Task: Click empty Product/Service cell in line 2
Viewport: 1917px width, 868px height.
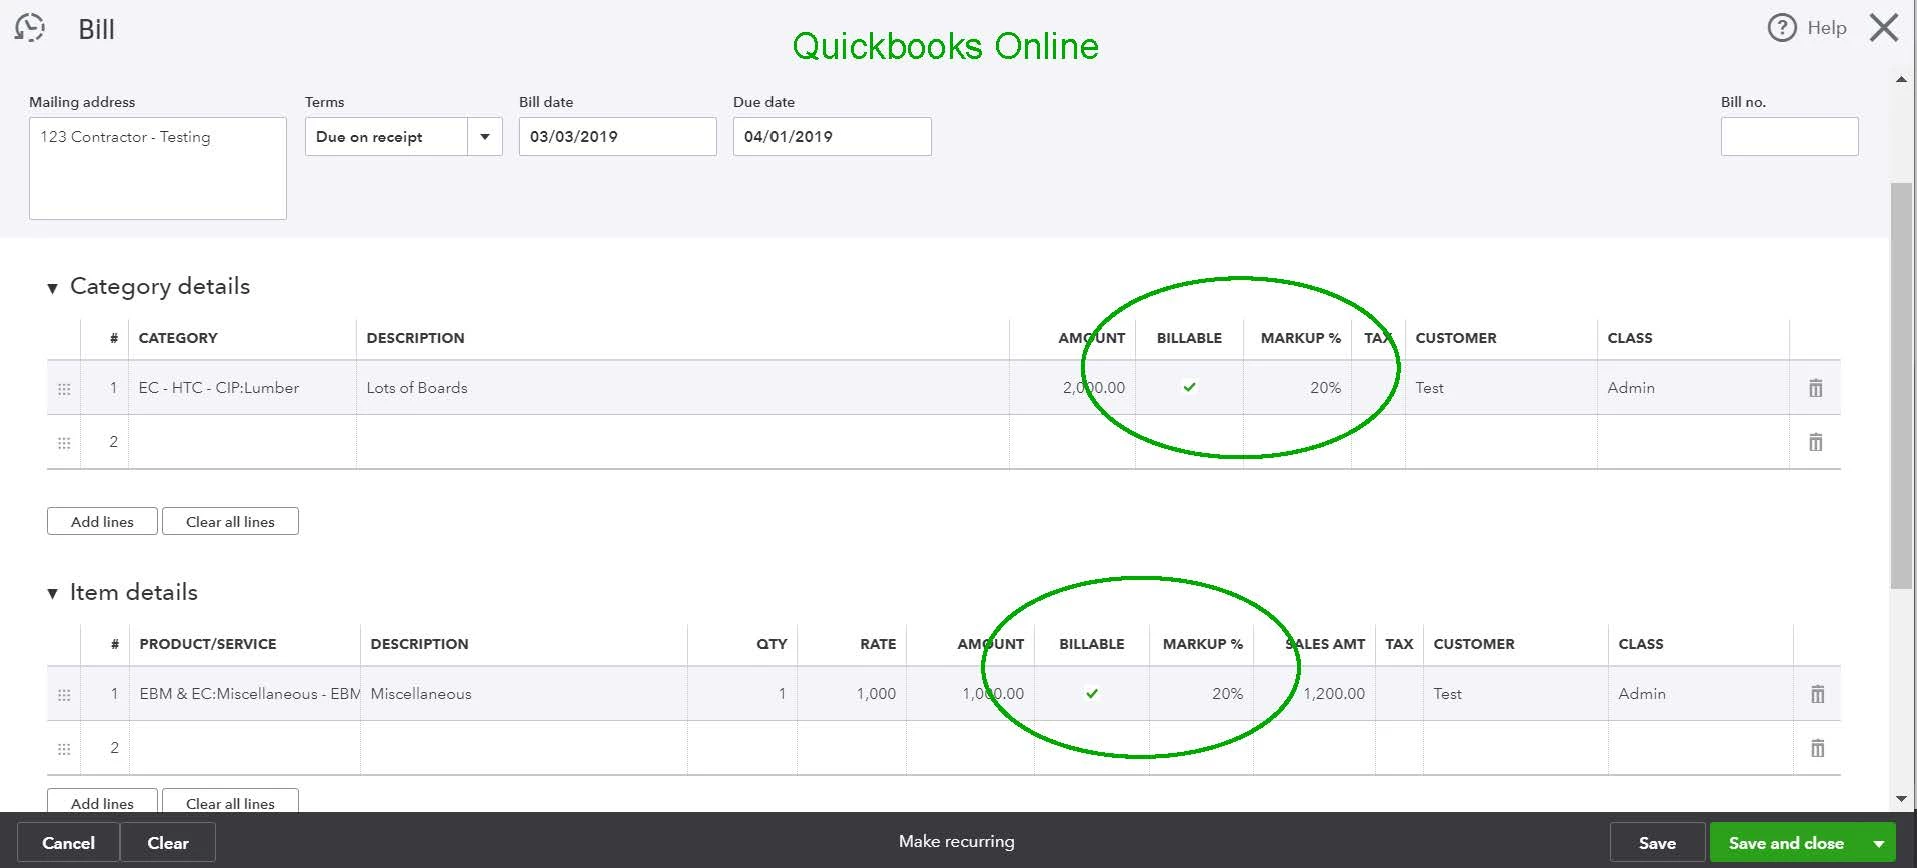Action: 245,748
